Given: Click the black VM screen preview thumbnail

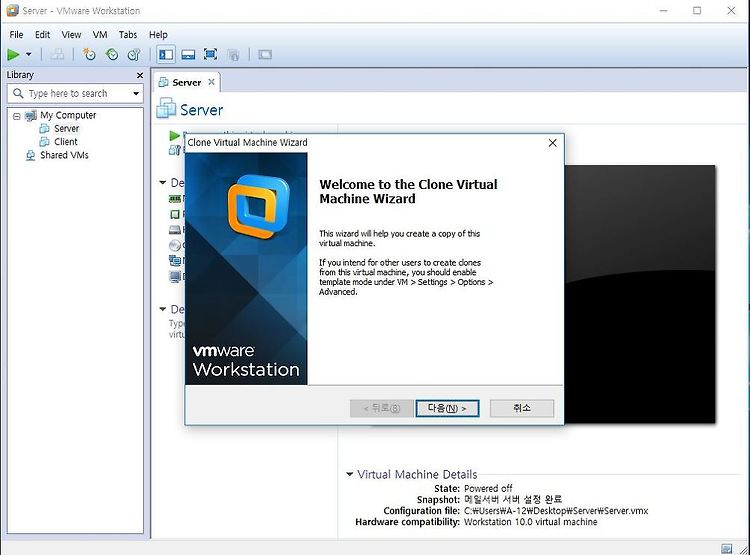Looking at the screenshot, I should [640, 294].
